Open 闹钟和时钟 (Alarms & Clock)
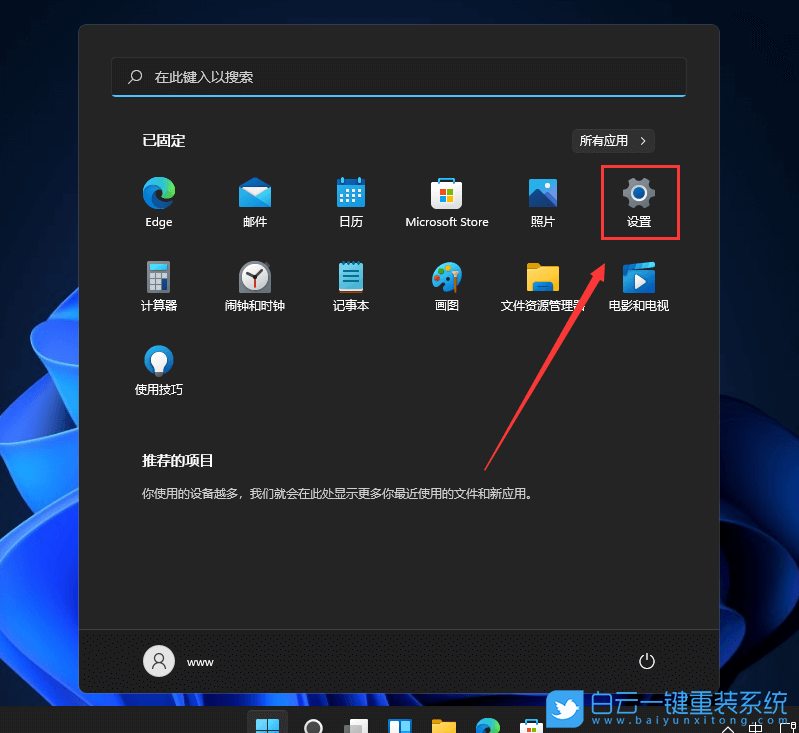This screenshot has width=799, height=733. click(255, 286)
